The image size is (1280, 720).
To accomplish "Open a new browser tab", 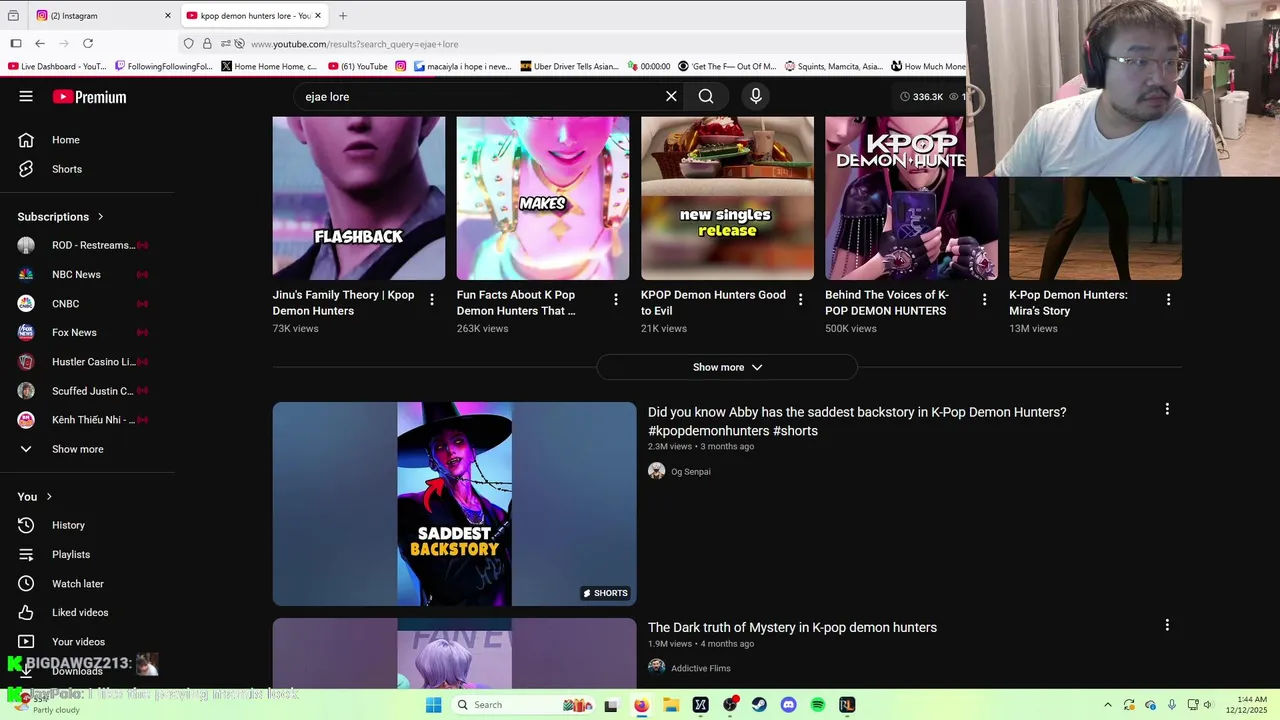I will click(343, 16).
